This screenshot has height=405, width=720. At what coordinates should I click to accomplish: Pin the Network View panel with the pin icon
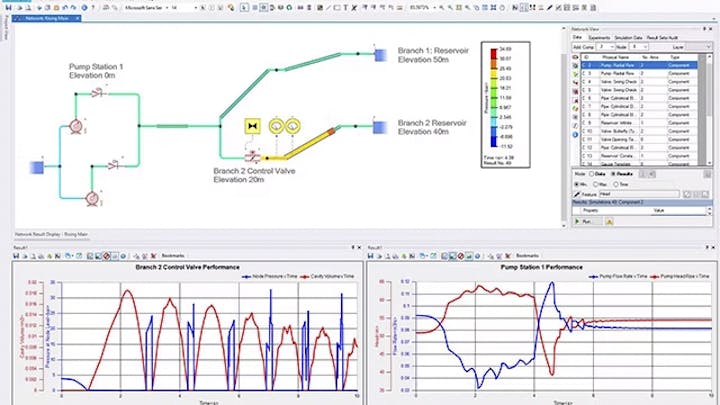(x=705, y=29)
